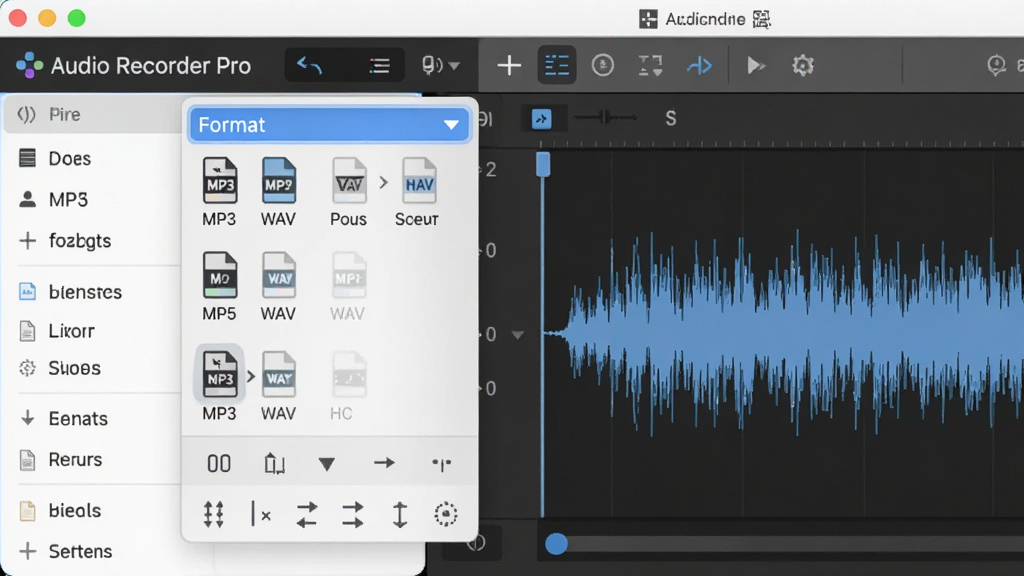This screenshot has width=1024, height=576.
Task: Open the list view icon in the toolbar
Action: [379, 65]
